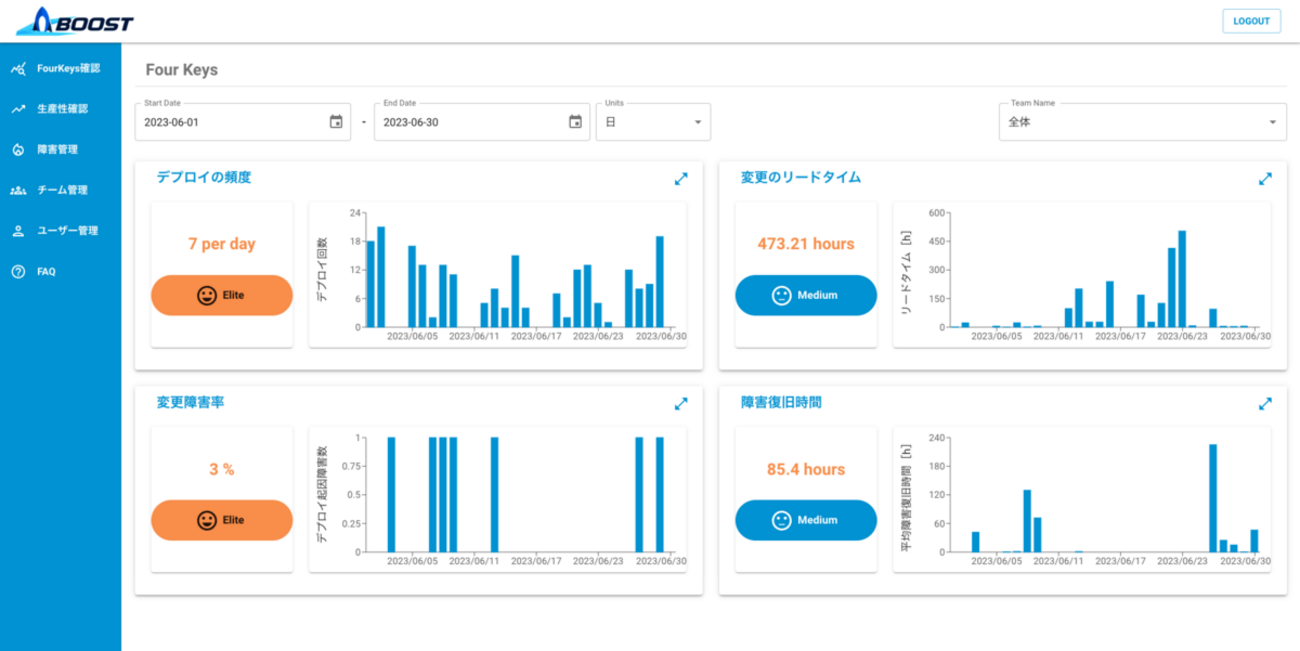Click the blue Medium badge under 473.21 hours

806,295
